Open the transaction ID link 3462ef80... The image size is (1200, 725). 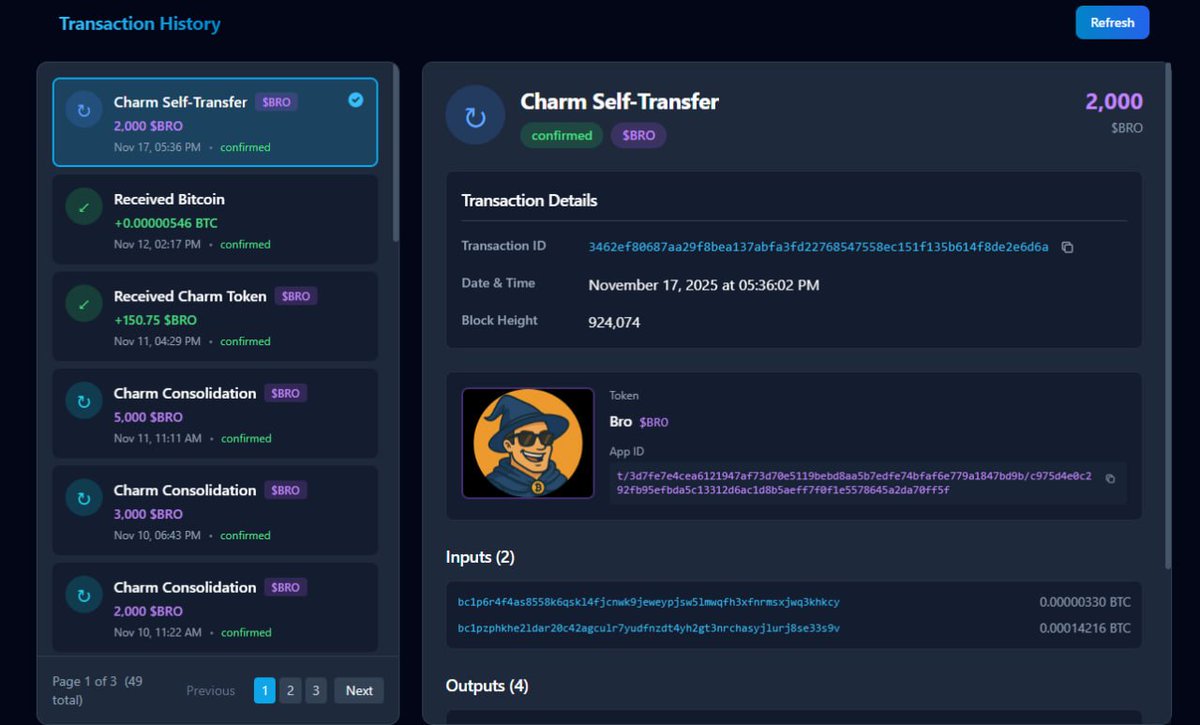point(818,247)
